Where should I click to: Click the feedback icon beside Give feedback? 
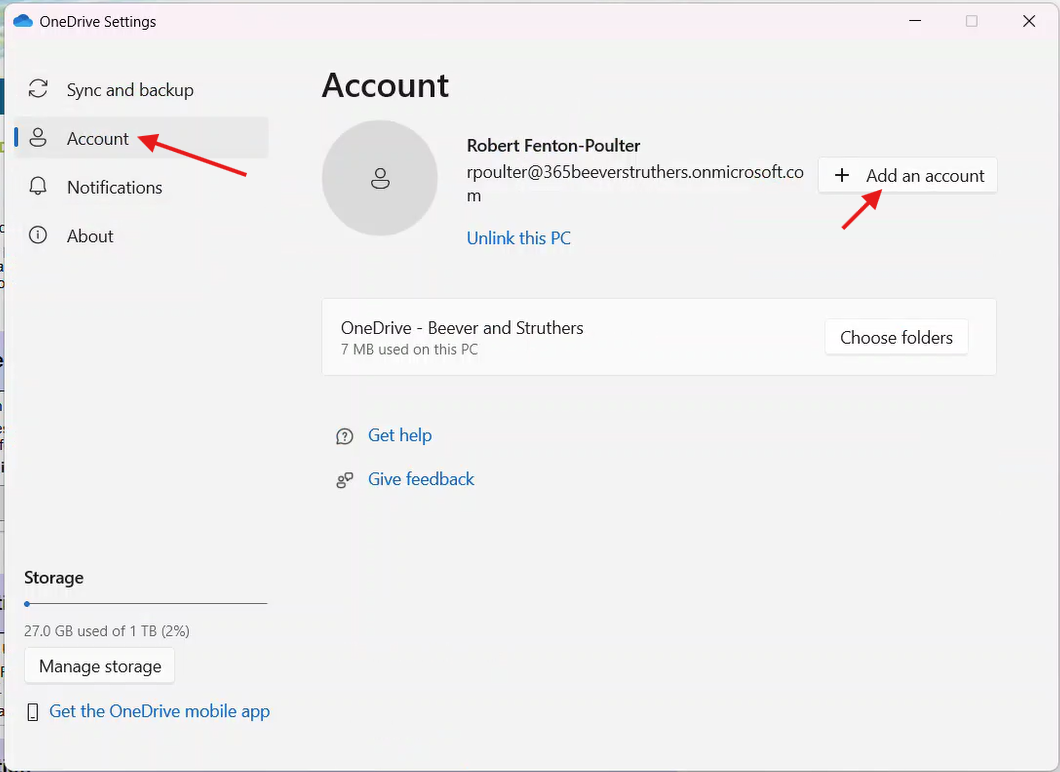[x=345, y=480]
